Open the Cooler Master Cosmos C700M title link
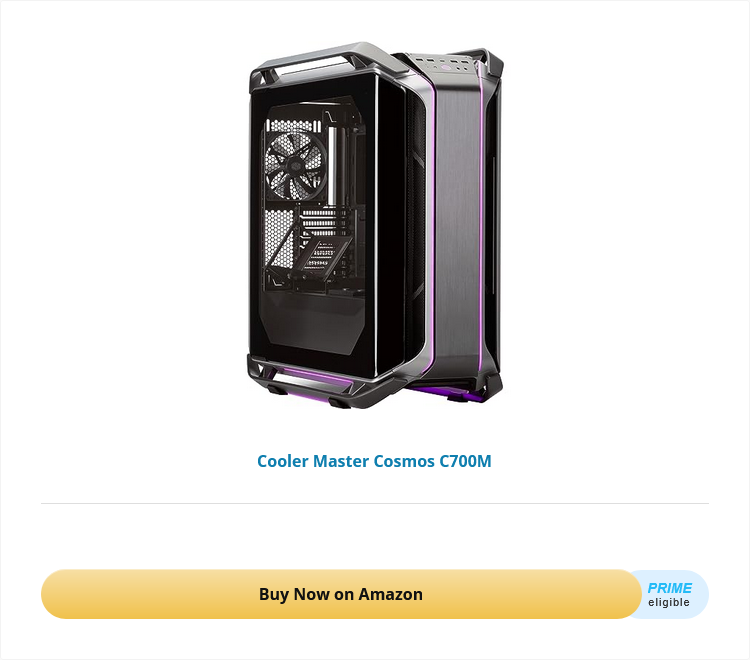 [x=374, y=461]
